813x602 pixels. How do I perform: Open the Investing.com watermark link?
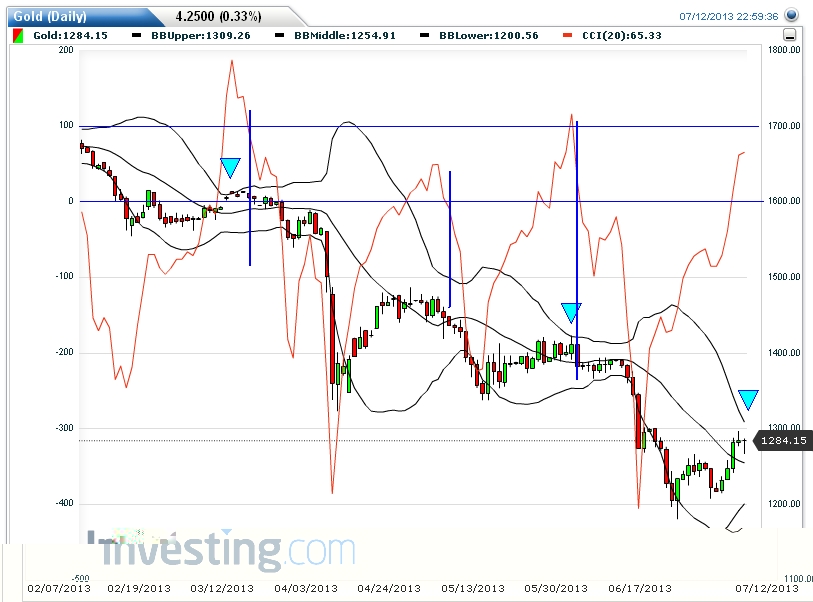[x=220, y=550]
